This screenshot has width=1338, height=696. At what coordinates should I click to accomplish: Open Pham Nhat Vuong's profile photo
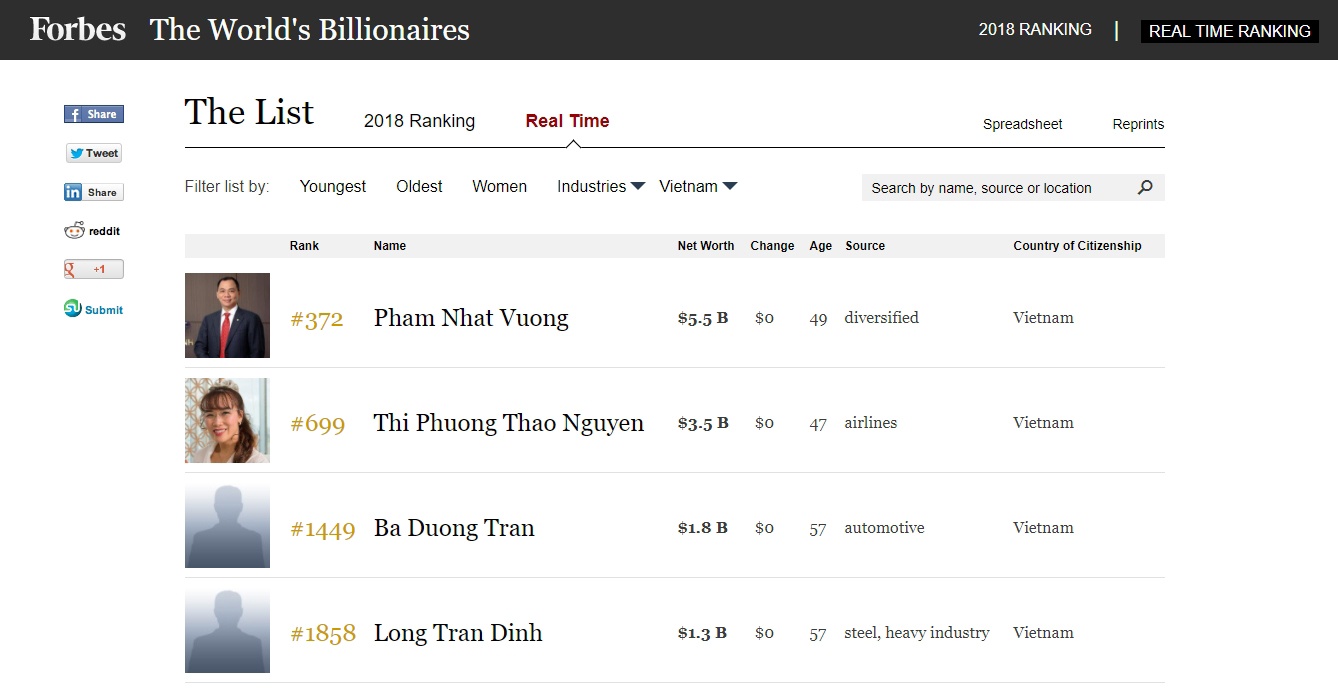click(x=227, y=316)
